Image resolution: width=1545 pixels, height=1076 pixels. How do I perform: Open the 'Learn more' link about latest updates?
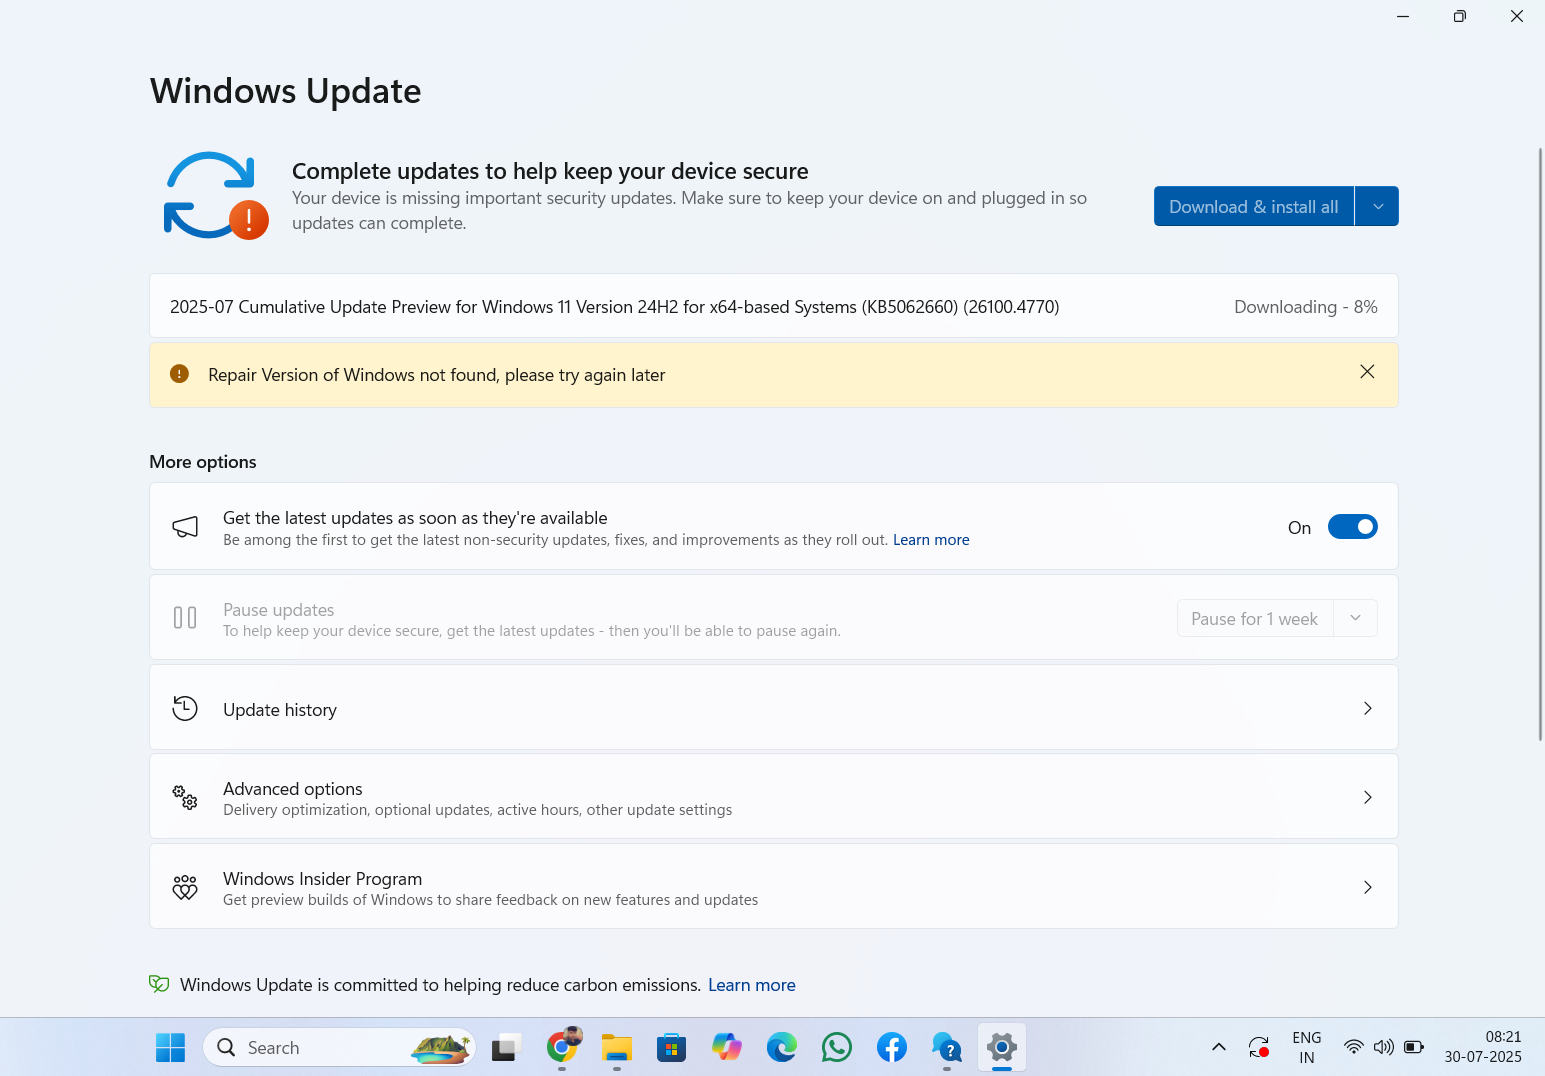(930, 539)
